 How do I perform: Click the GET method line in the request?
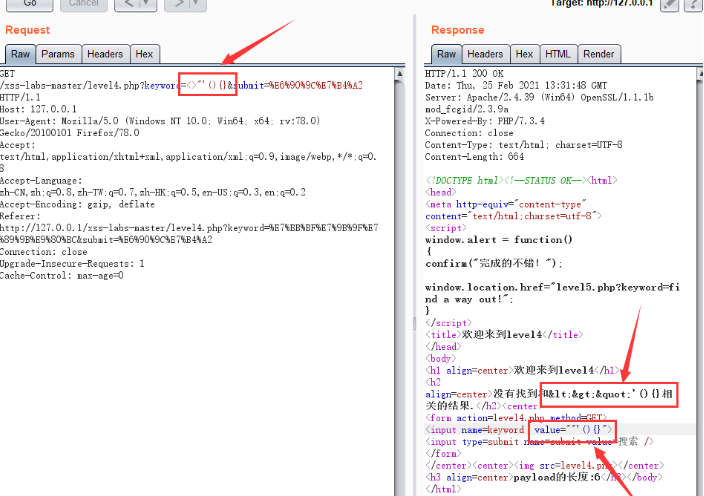point(7,74)
